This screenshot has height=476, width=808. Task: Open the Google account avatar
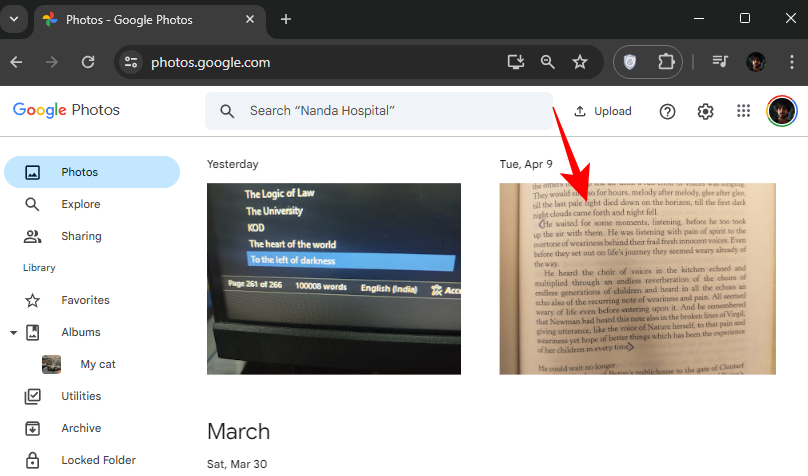(x=782, y=111)
